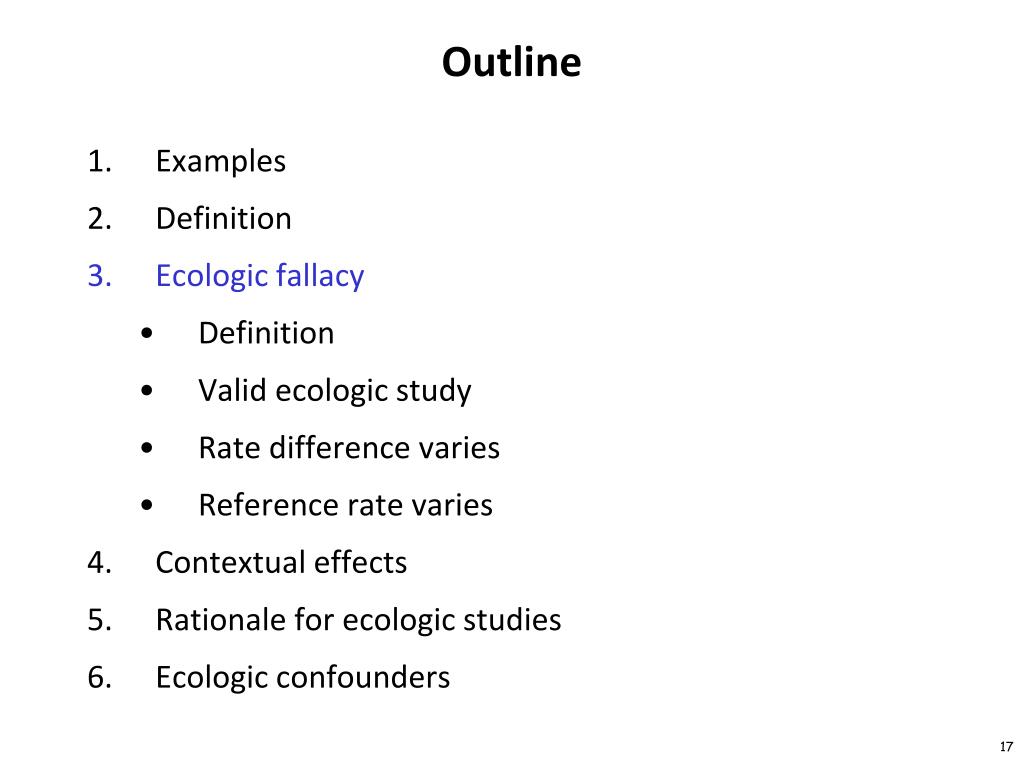Click the number 6 list marker
The width and height of the screenshot is (1024, 768).
[x=100, y=677]
